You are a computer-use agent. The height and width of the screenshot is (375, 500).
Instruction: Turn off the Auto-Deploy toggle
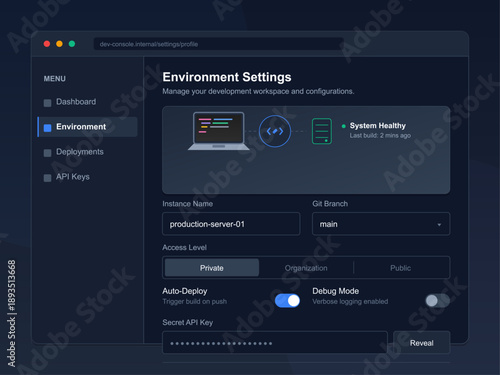(x=287, y=301)
